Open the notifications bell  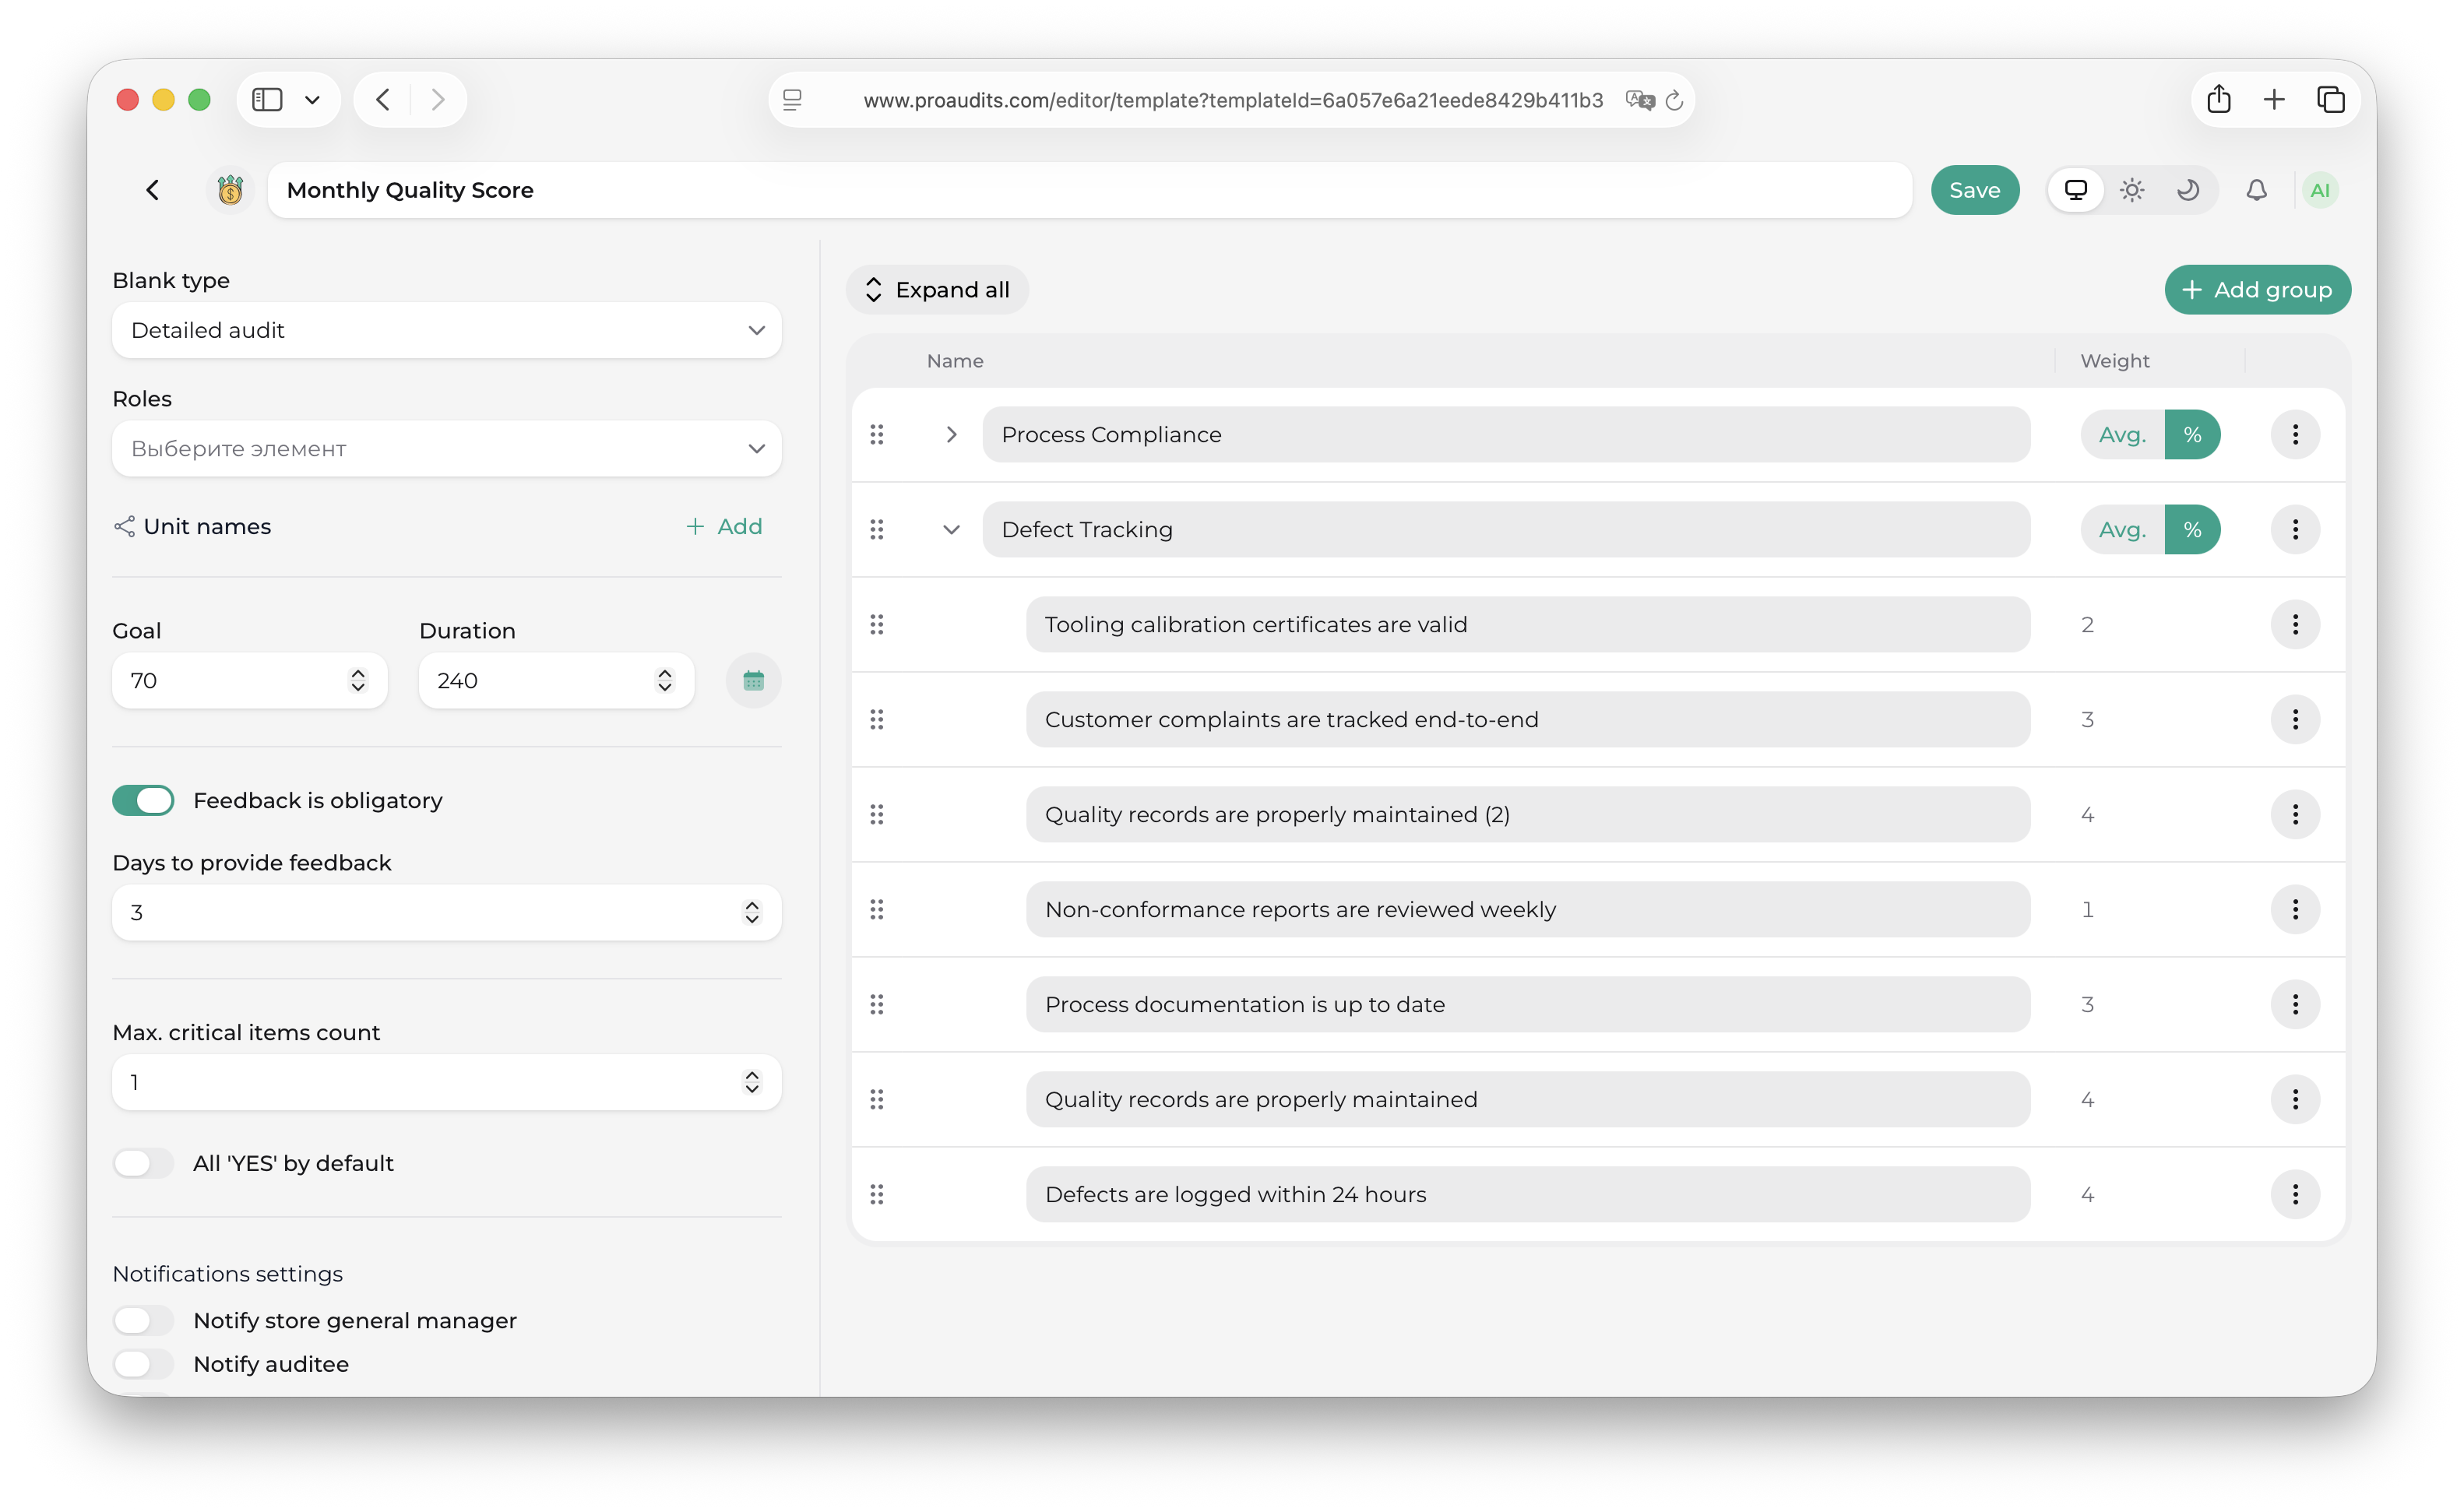[2257, 190]
